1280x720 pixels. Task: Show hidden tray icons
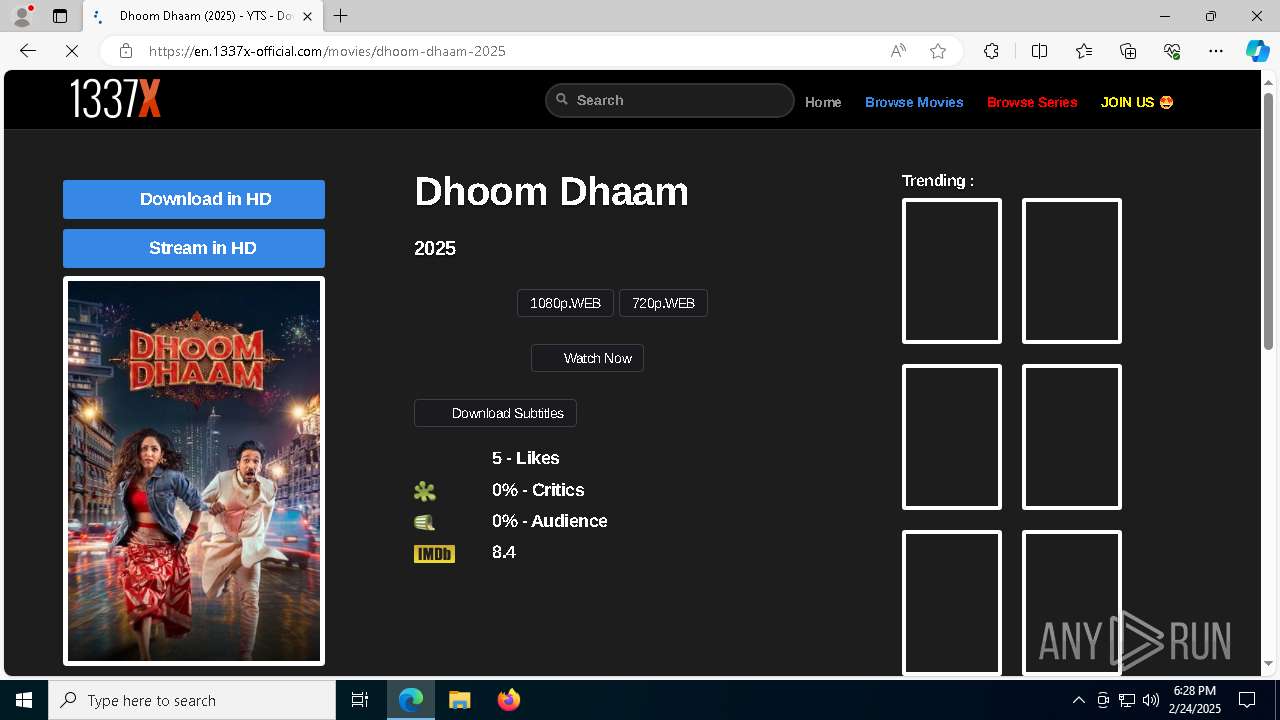pyautogui.click(x=1078, y=700)
